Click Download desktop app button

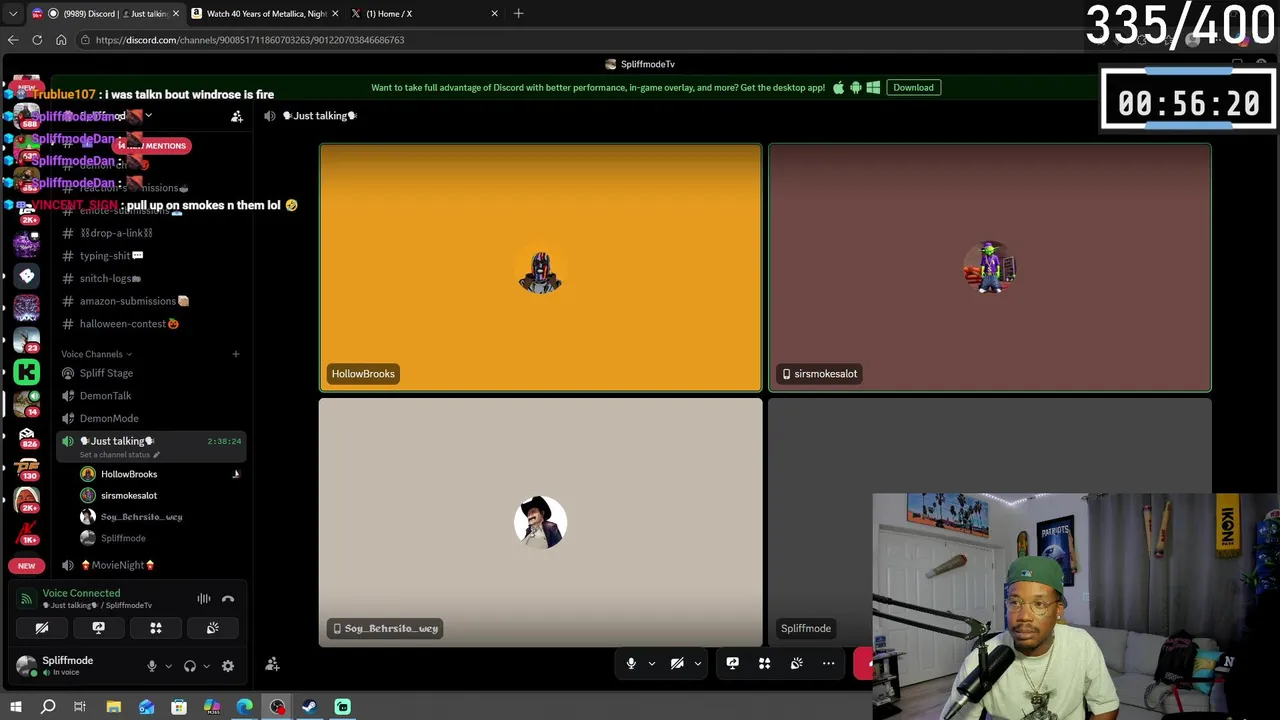click(913, 88)
